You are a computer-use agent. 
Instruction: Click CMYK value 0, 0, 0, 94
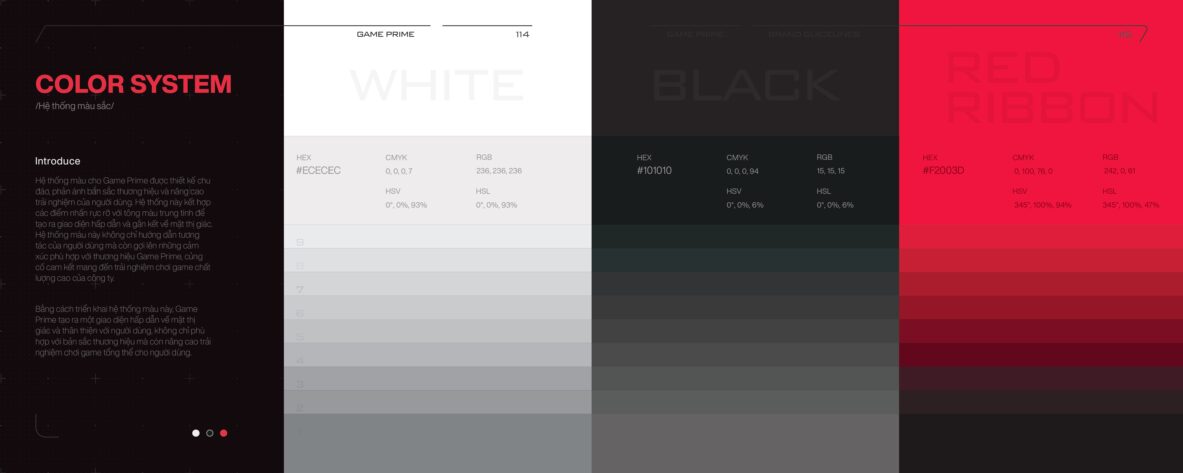[742, 171]
